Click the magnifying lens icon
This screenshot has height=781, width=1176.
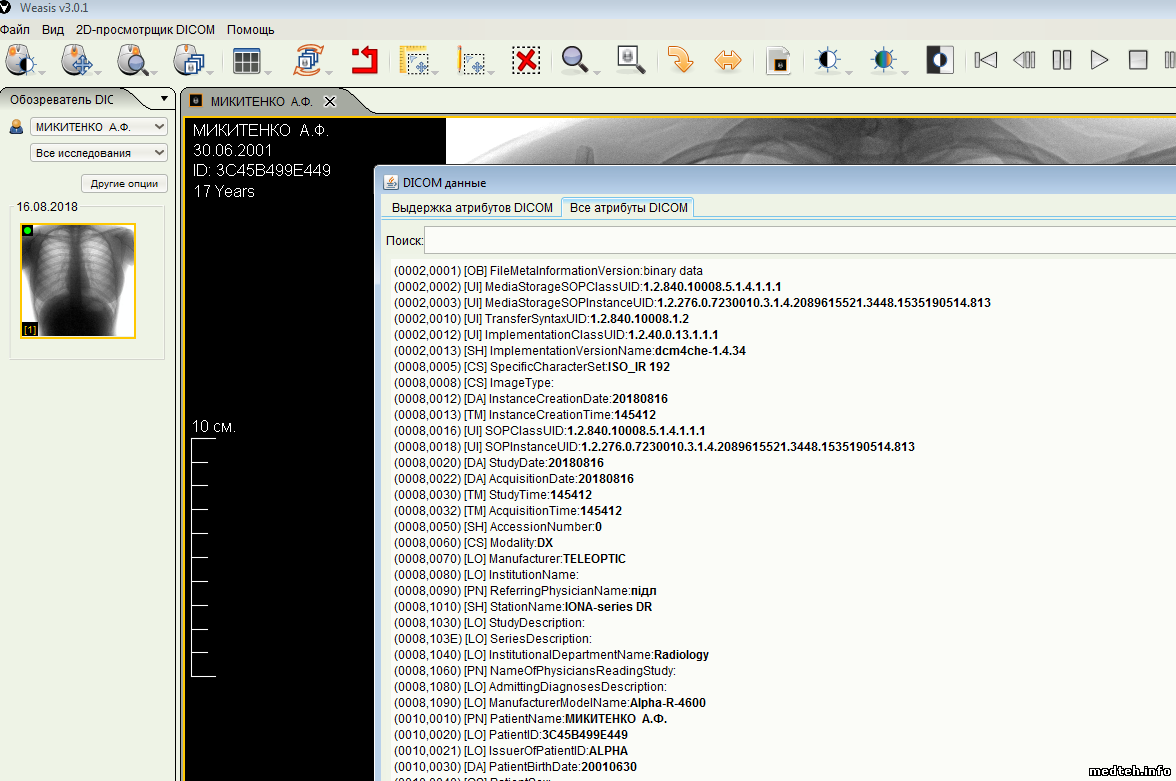point(629,61)
